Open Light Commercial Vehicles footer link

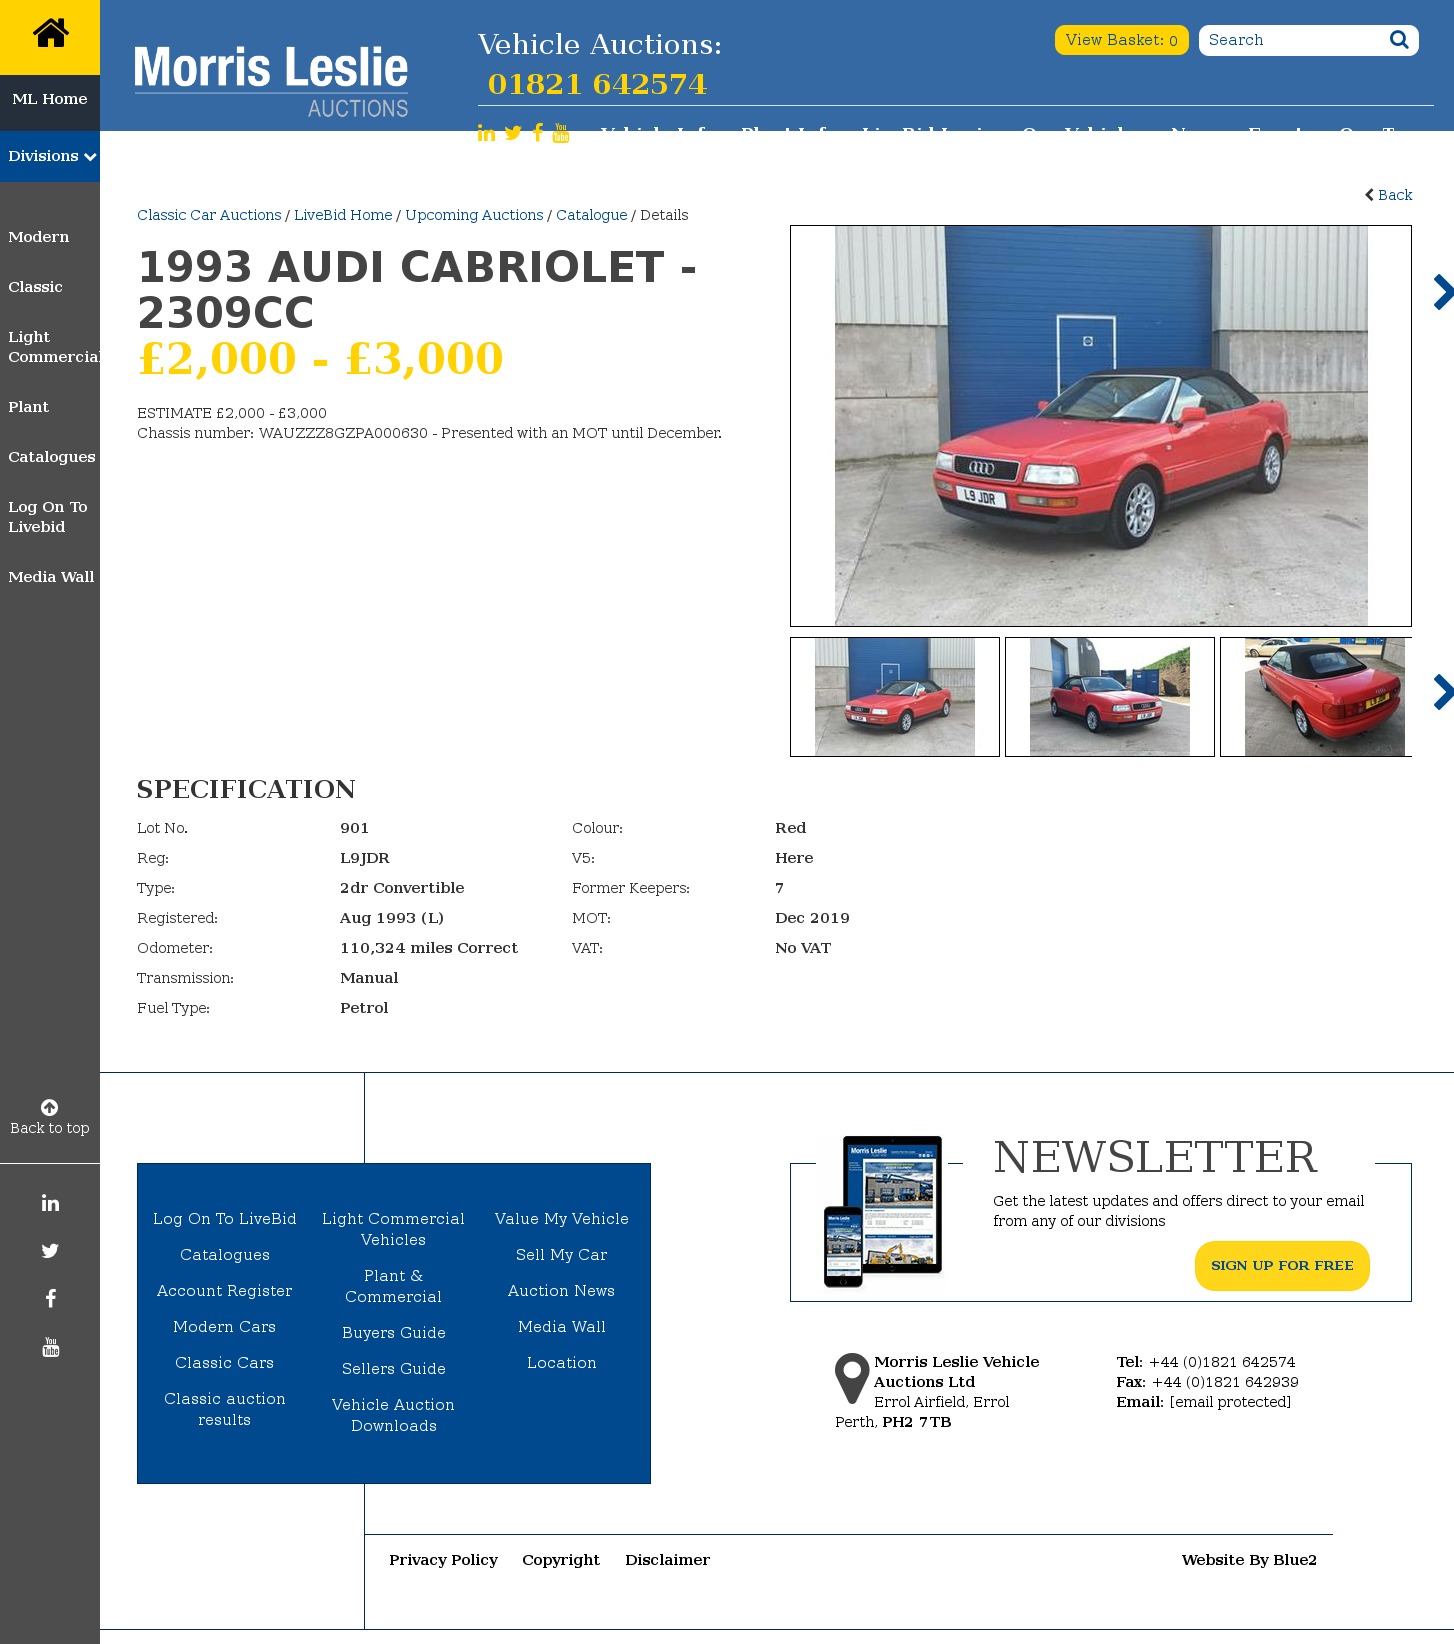[394, 1229]
